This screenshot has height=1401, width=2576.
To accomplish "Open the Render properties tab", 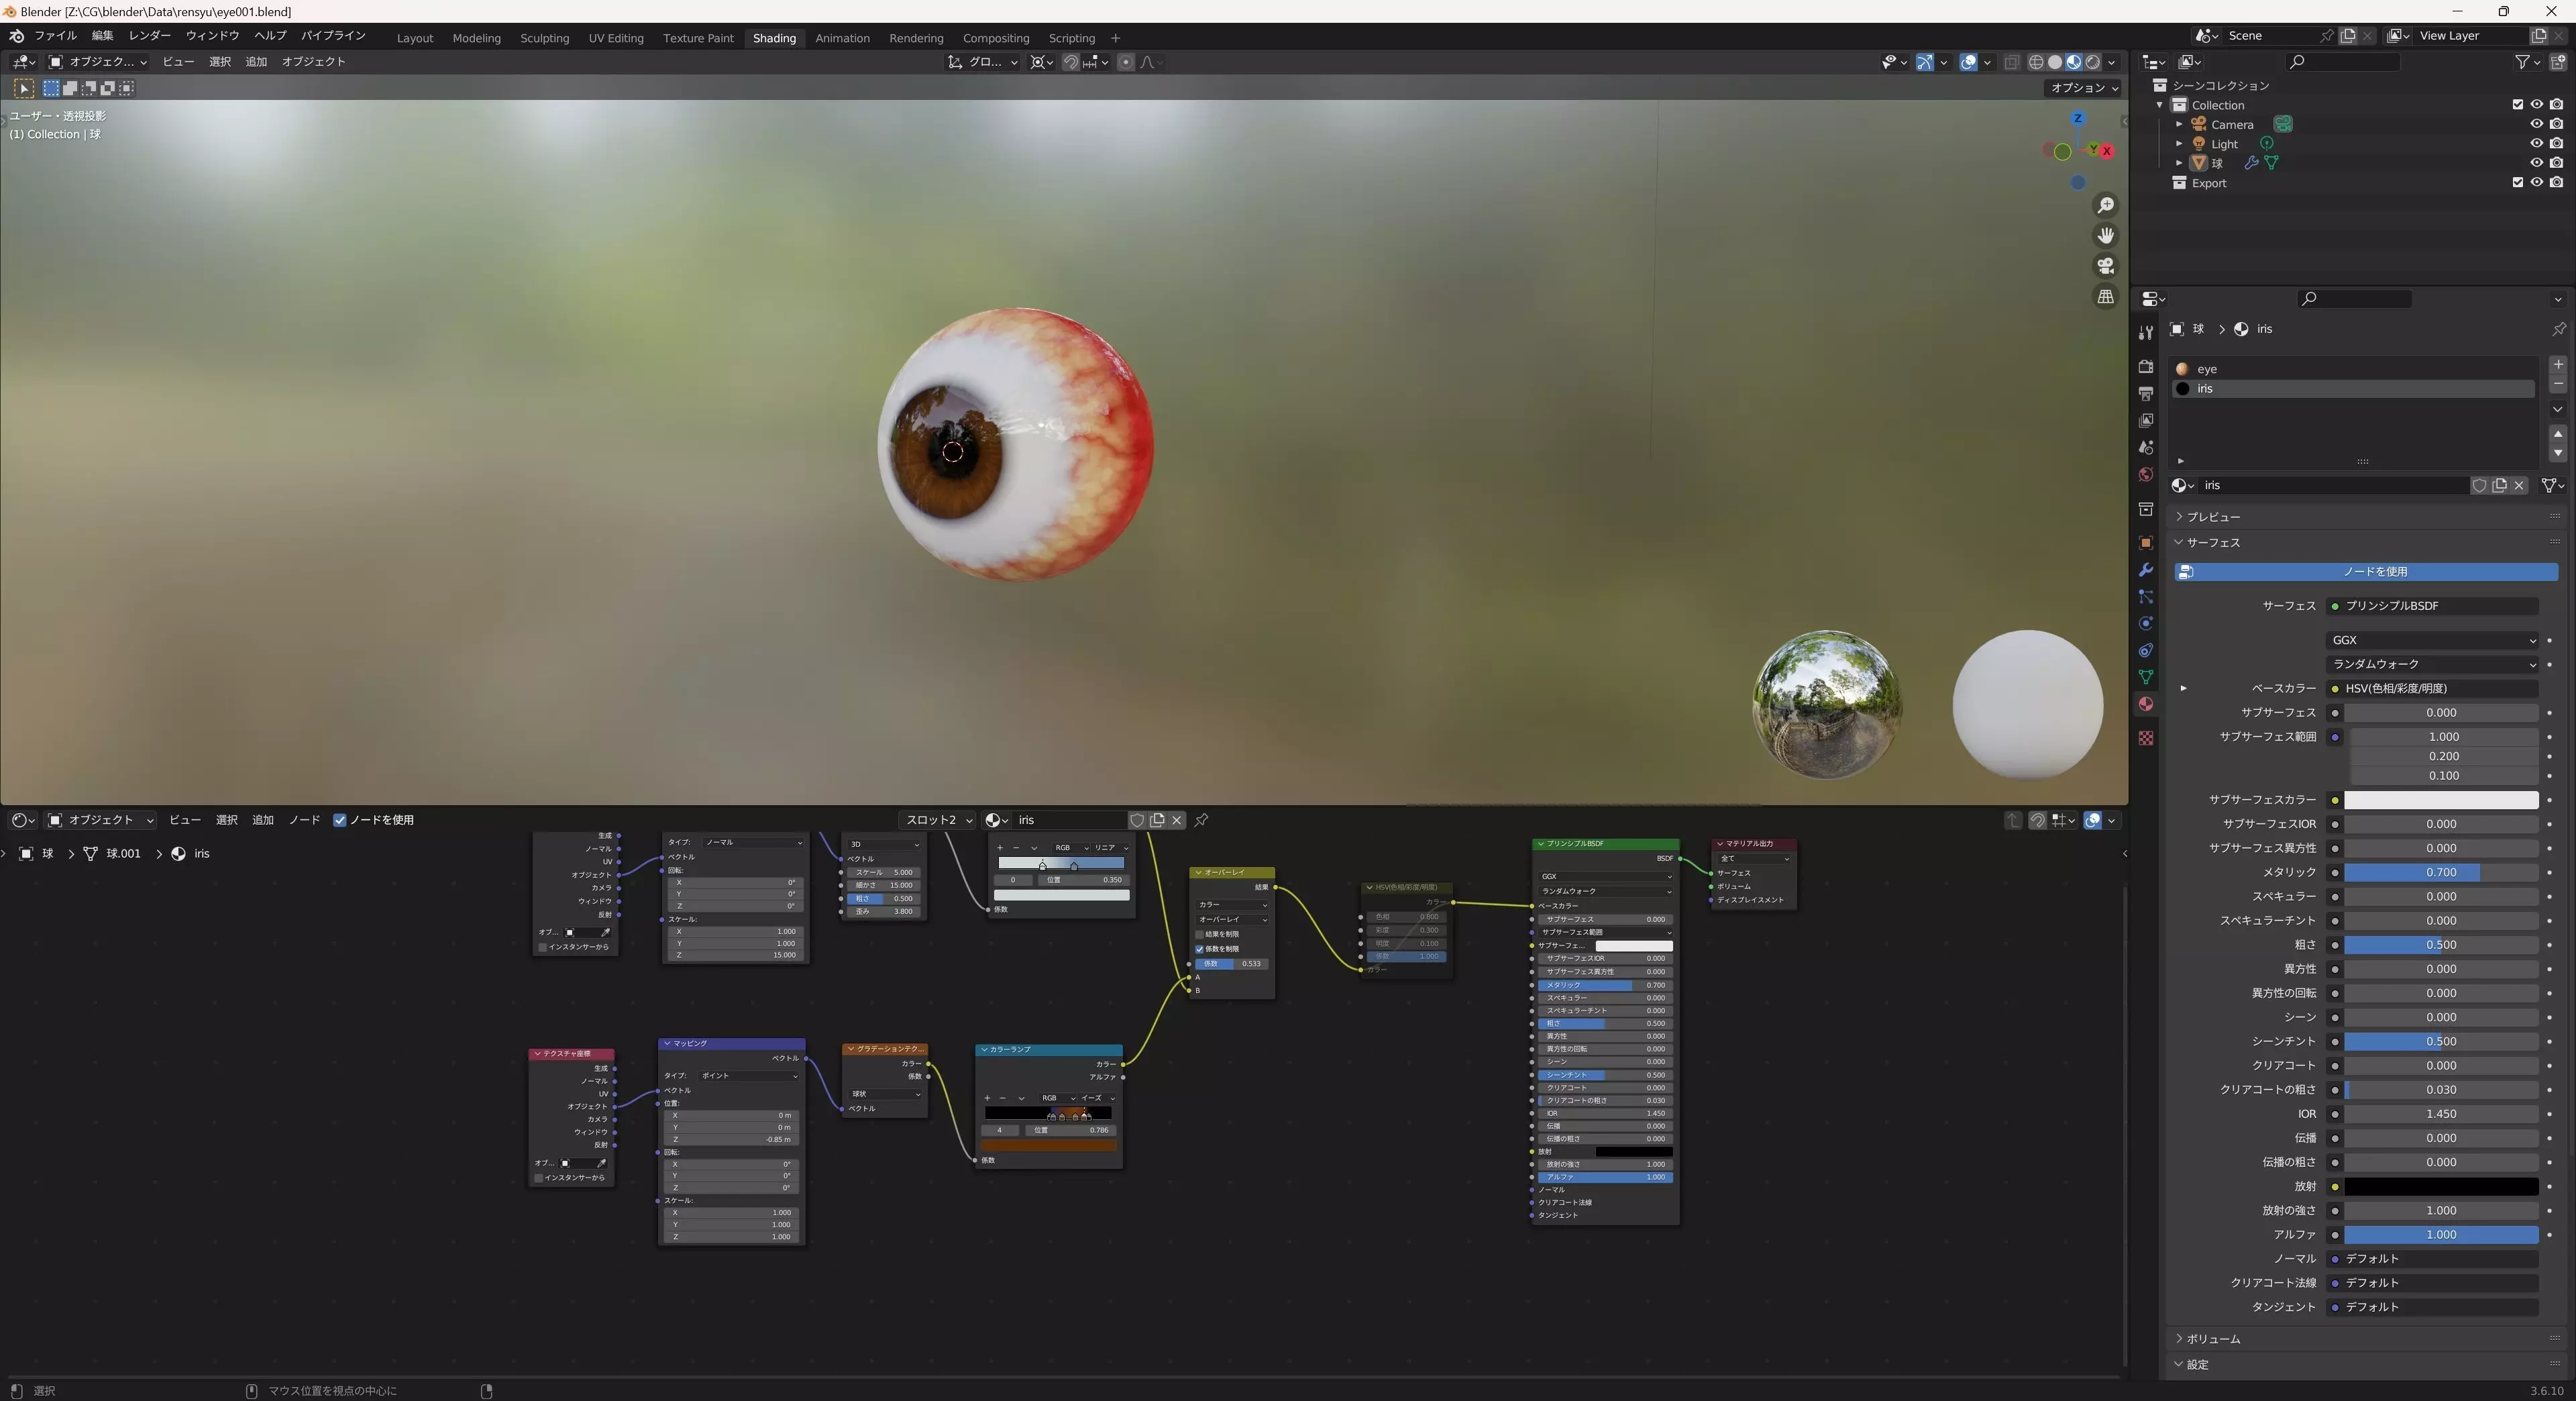I will pos(2145,366).
